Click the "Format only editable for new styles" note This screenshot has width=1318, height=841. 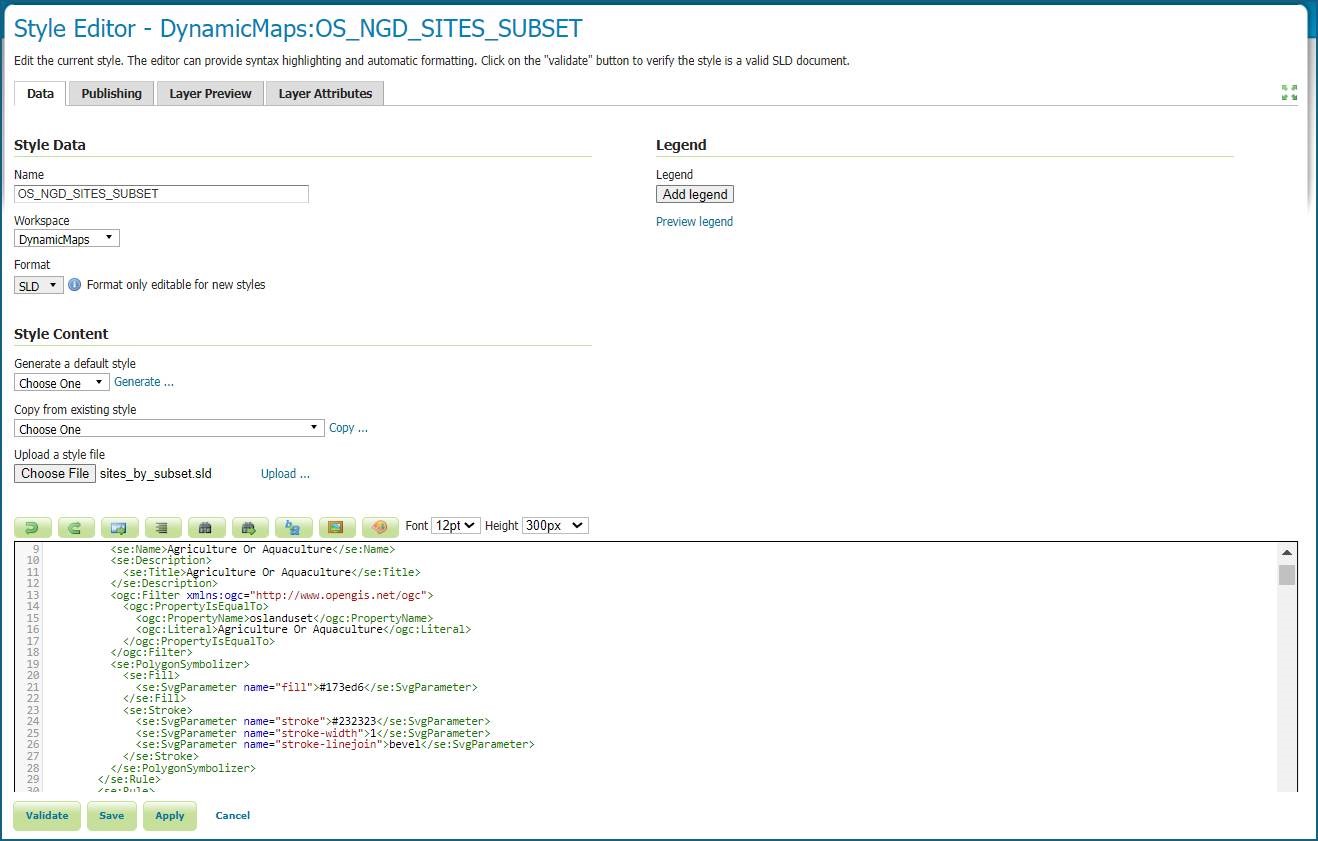click(176, 285)
